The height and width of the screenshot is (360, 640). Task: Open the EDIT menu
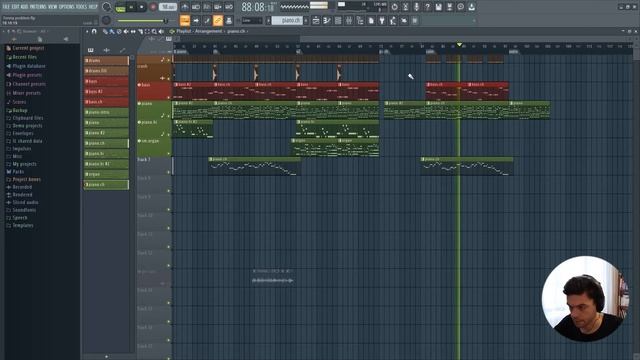(15, 7)
